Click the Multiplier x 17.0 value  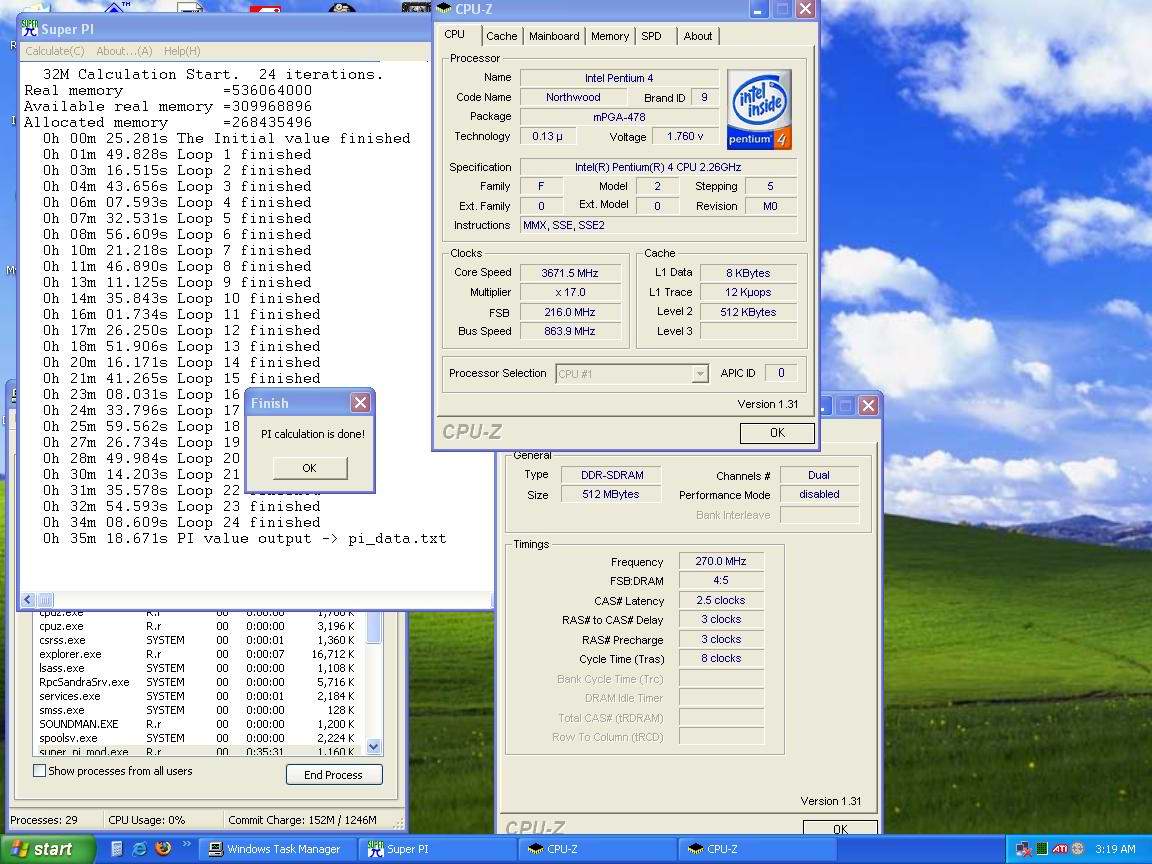[x=570, y=292]
